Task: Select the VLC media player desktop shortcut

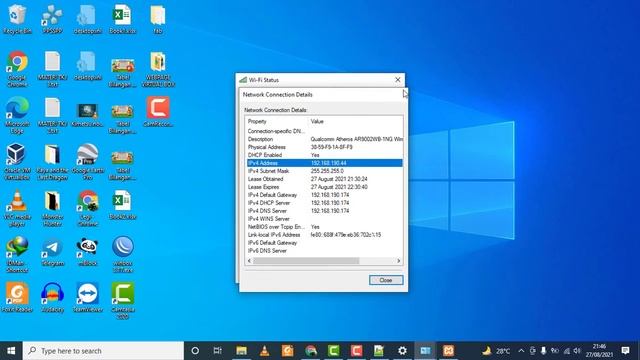Action: tap(17, 208)
